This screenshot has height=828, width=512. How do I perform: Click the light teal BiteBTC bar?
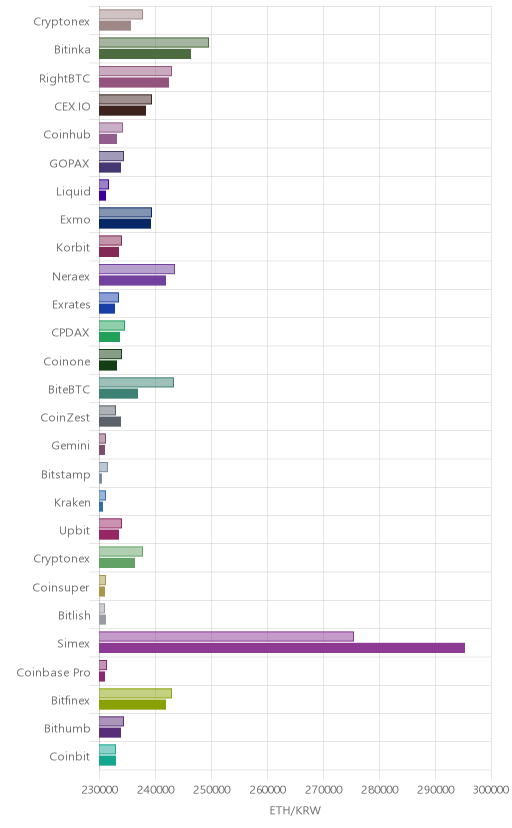click(x=136, y=382)
